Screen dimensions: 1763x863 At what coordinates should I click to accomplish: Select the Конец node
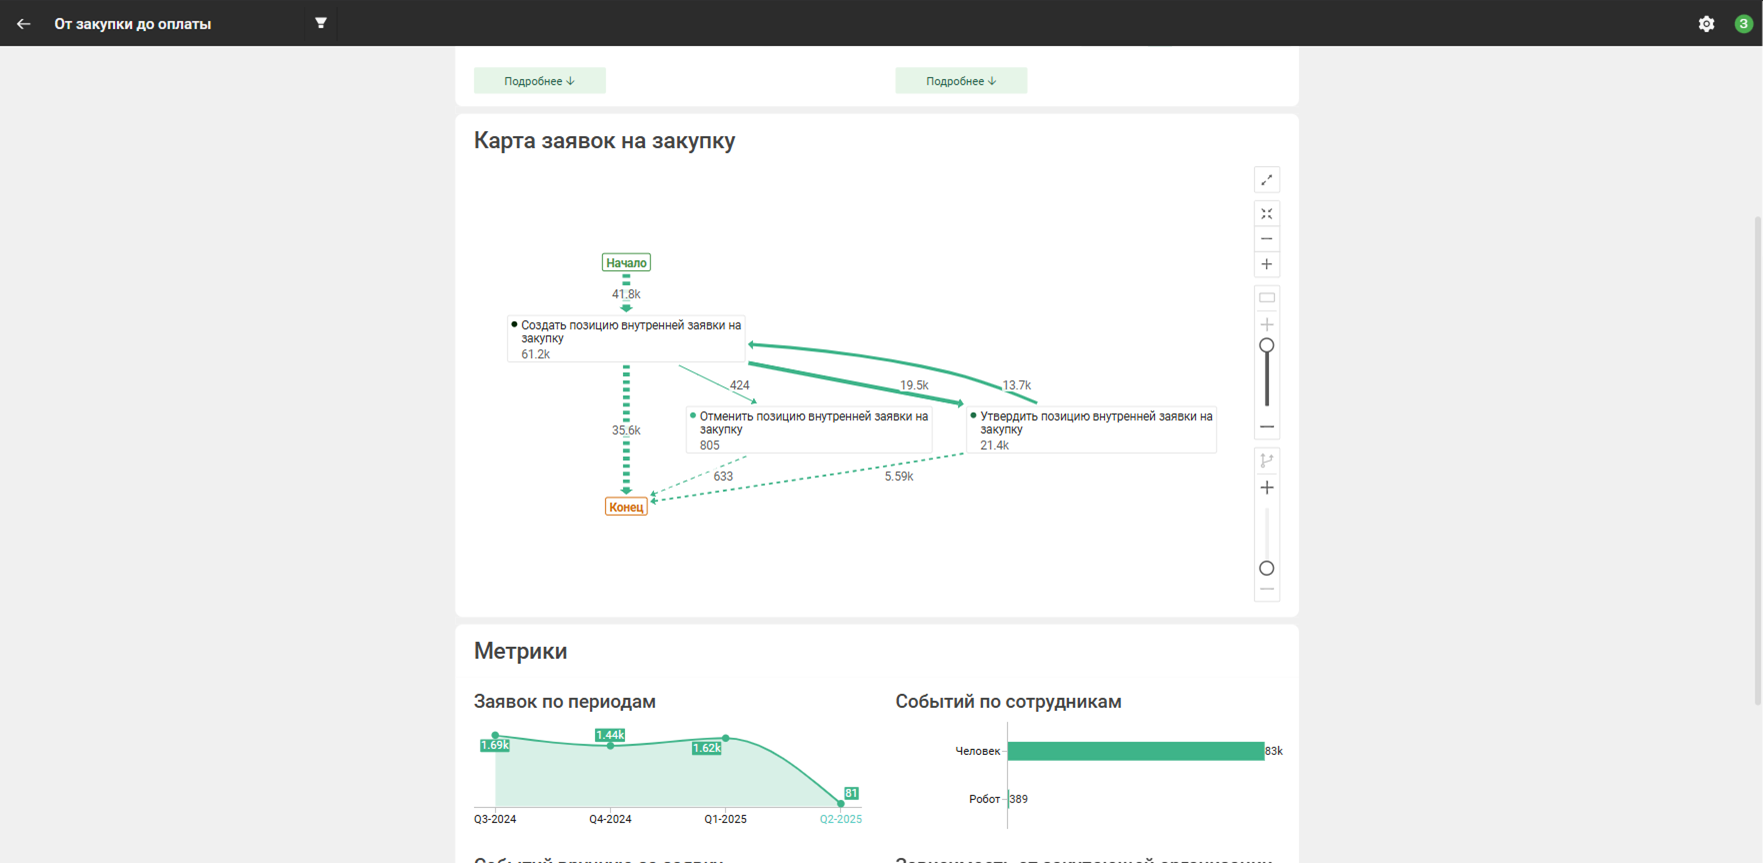coord(626,507)
